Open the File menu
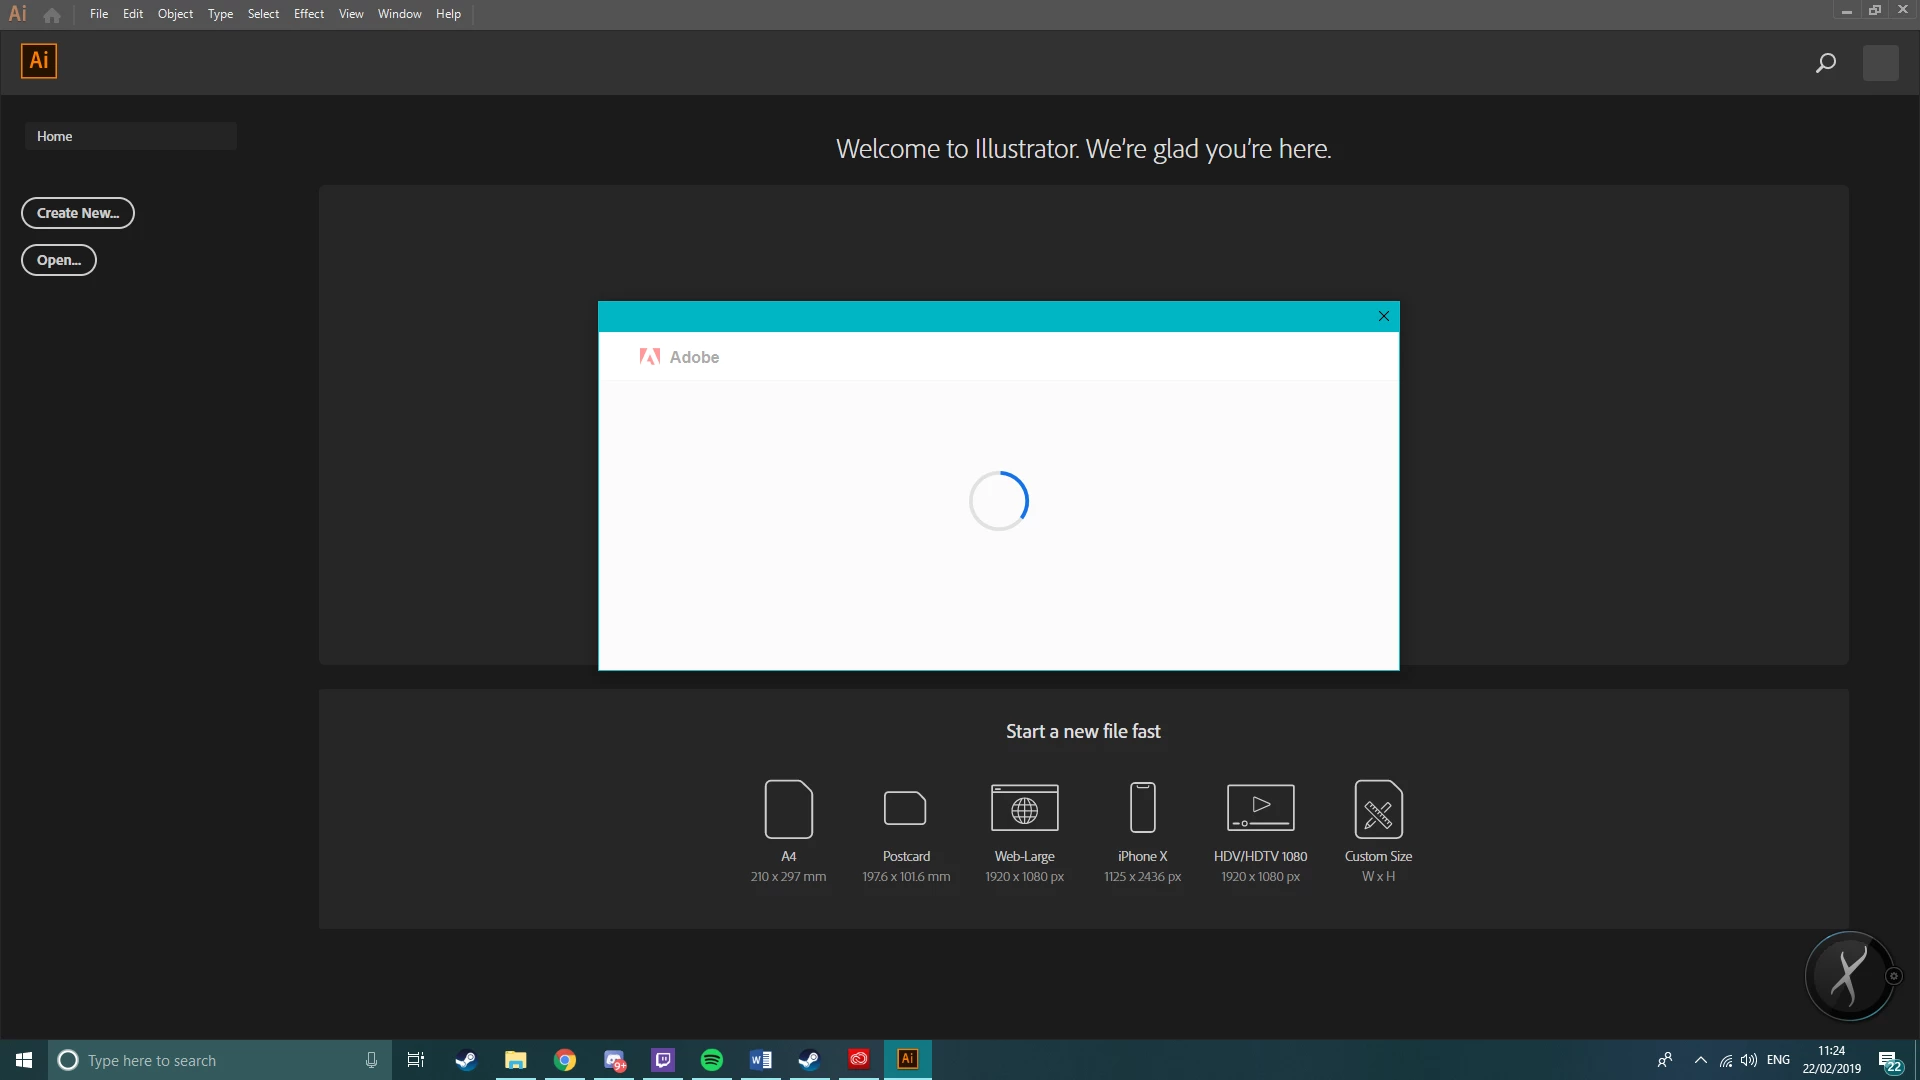Viewport: 1920px width, 1080px height. 98,14
